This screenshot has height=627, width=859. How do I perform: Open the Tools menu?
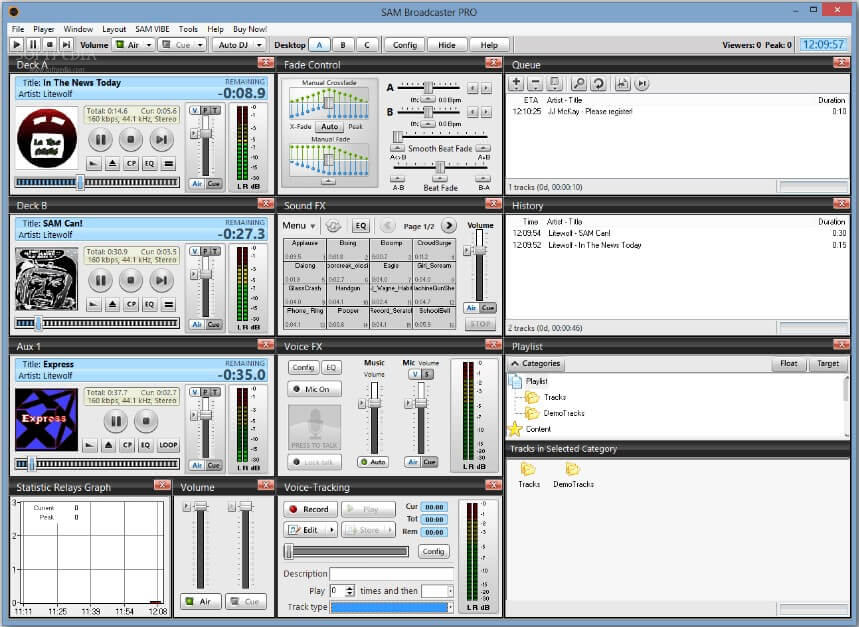[188, 29]
